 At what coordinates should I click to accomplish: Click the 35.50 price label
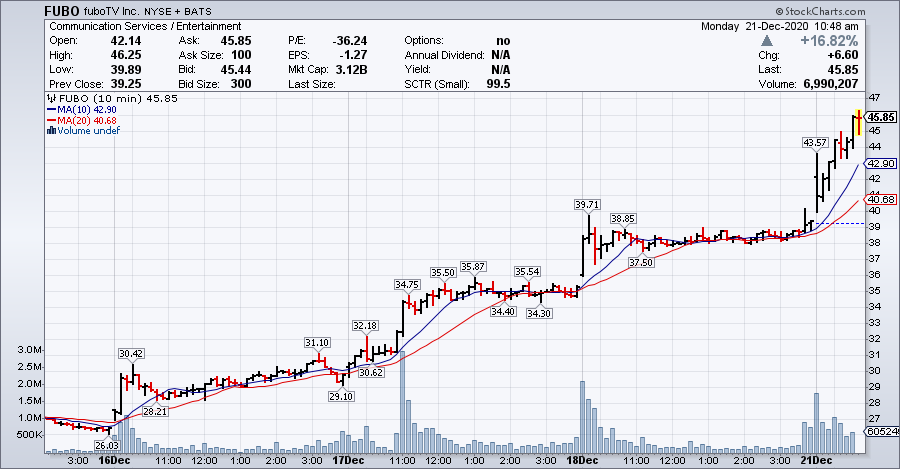pos(443,273)
